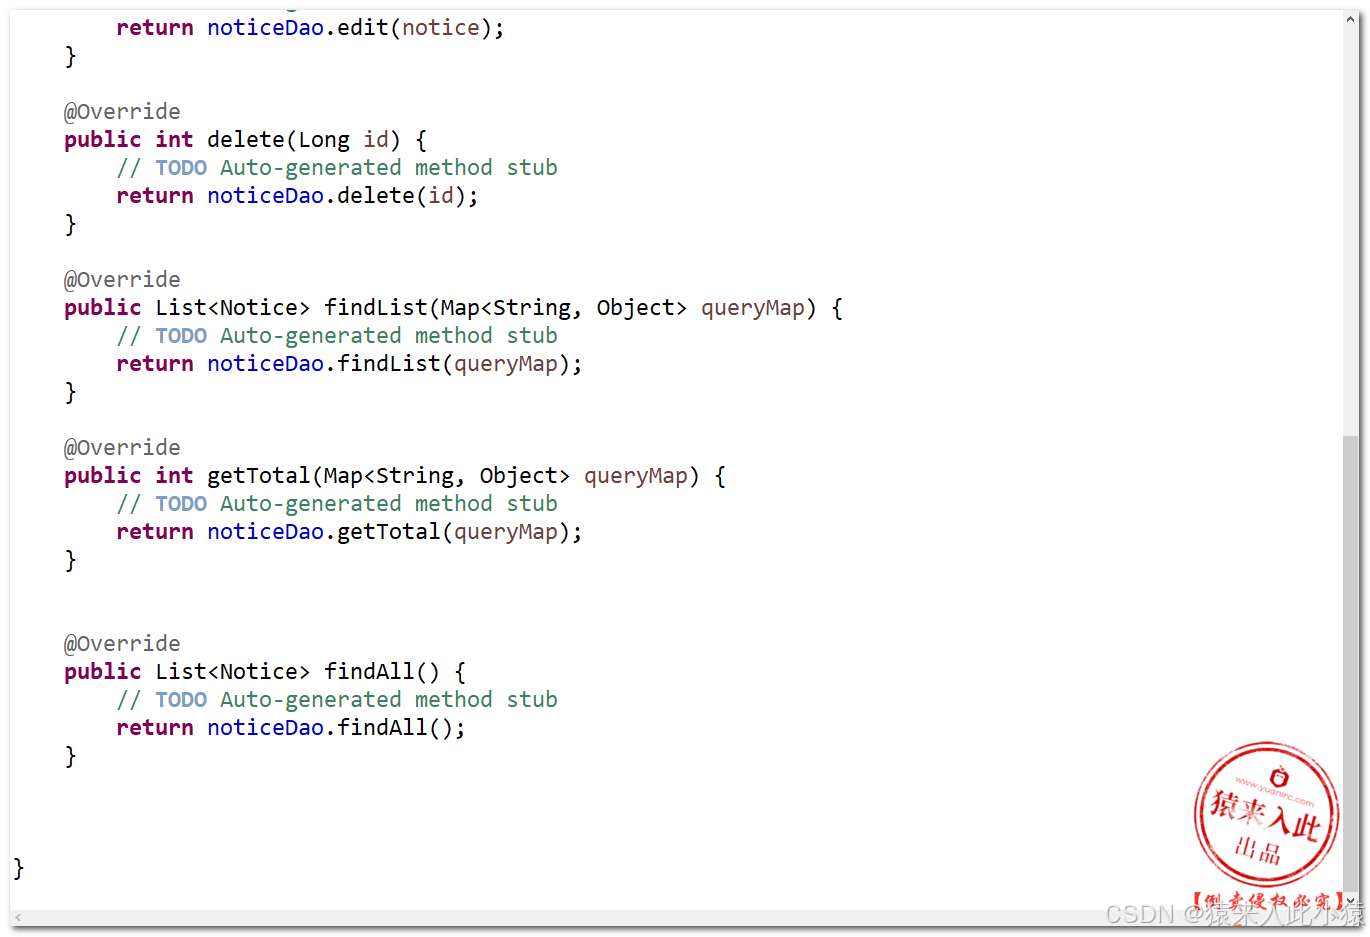This screenshot has height=937, width=1370.
Task: Click the vertical scrollbar thumb
Action: click(x=1351, y=662)
